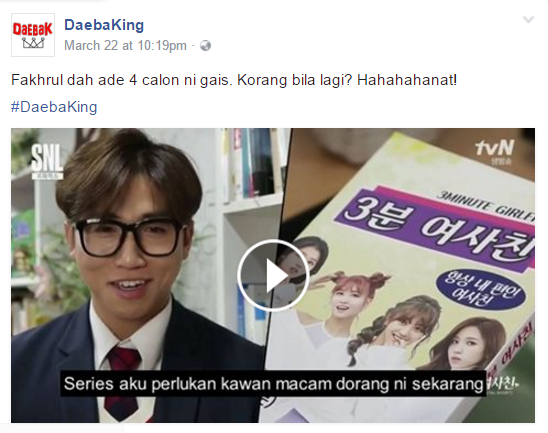This screenshot has height=433, width=548.
Task: Play the video with the center play button
Action: (x=273, y=276)
